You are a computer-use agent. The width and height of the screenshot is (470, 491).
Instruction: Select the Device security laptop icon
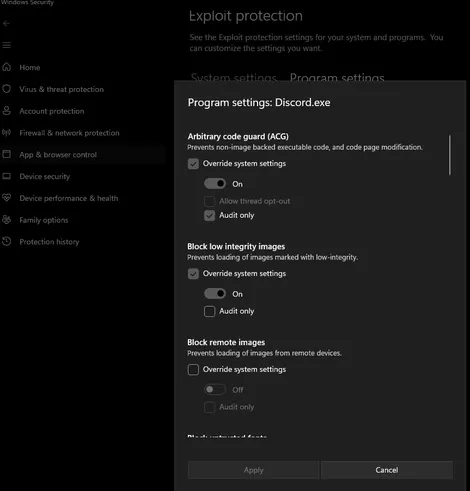coord(6,176)
